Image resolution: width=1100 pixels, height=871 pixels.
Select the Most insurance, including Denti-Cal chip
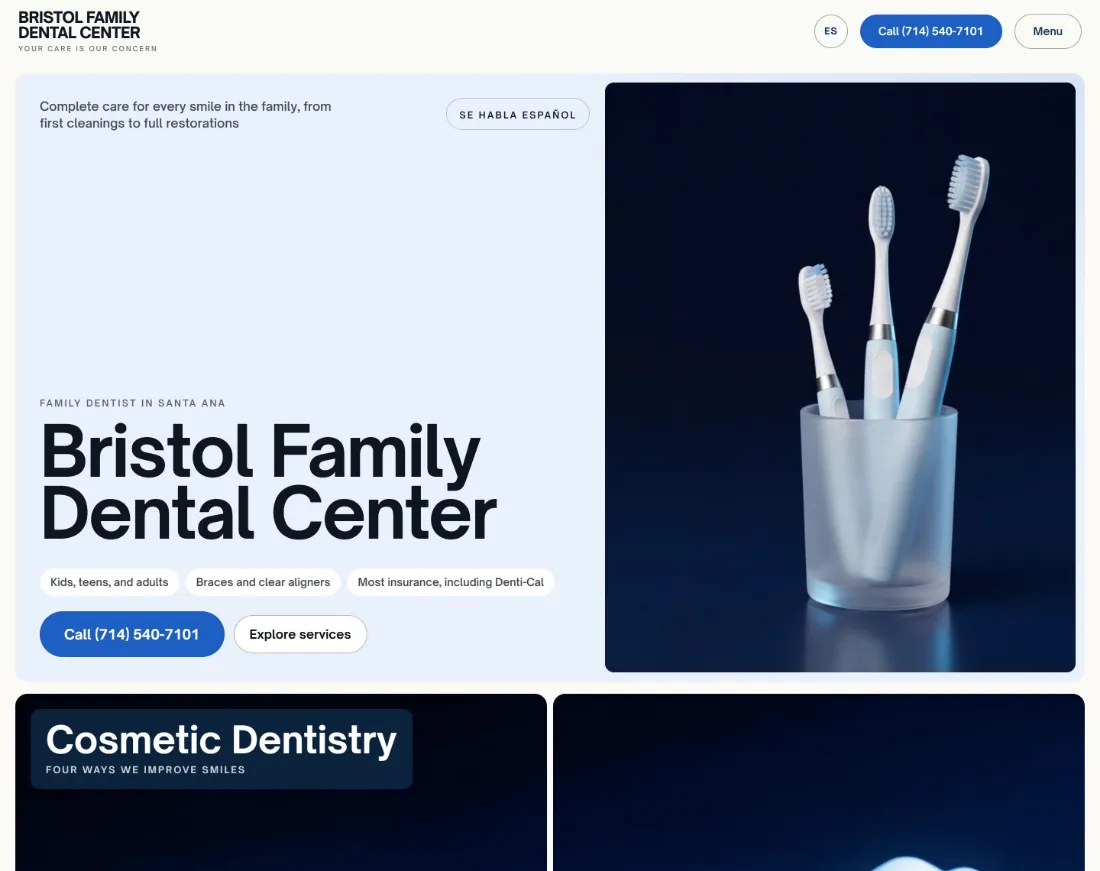click(450, 582)
